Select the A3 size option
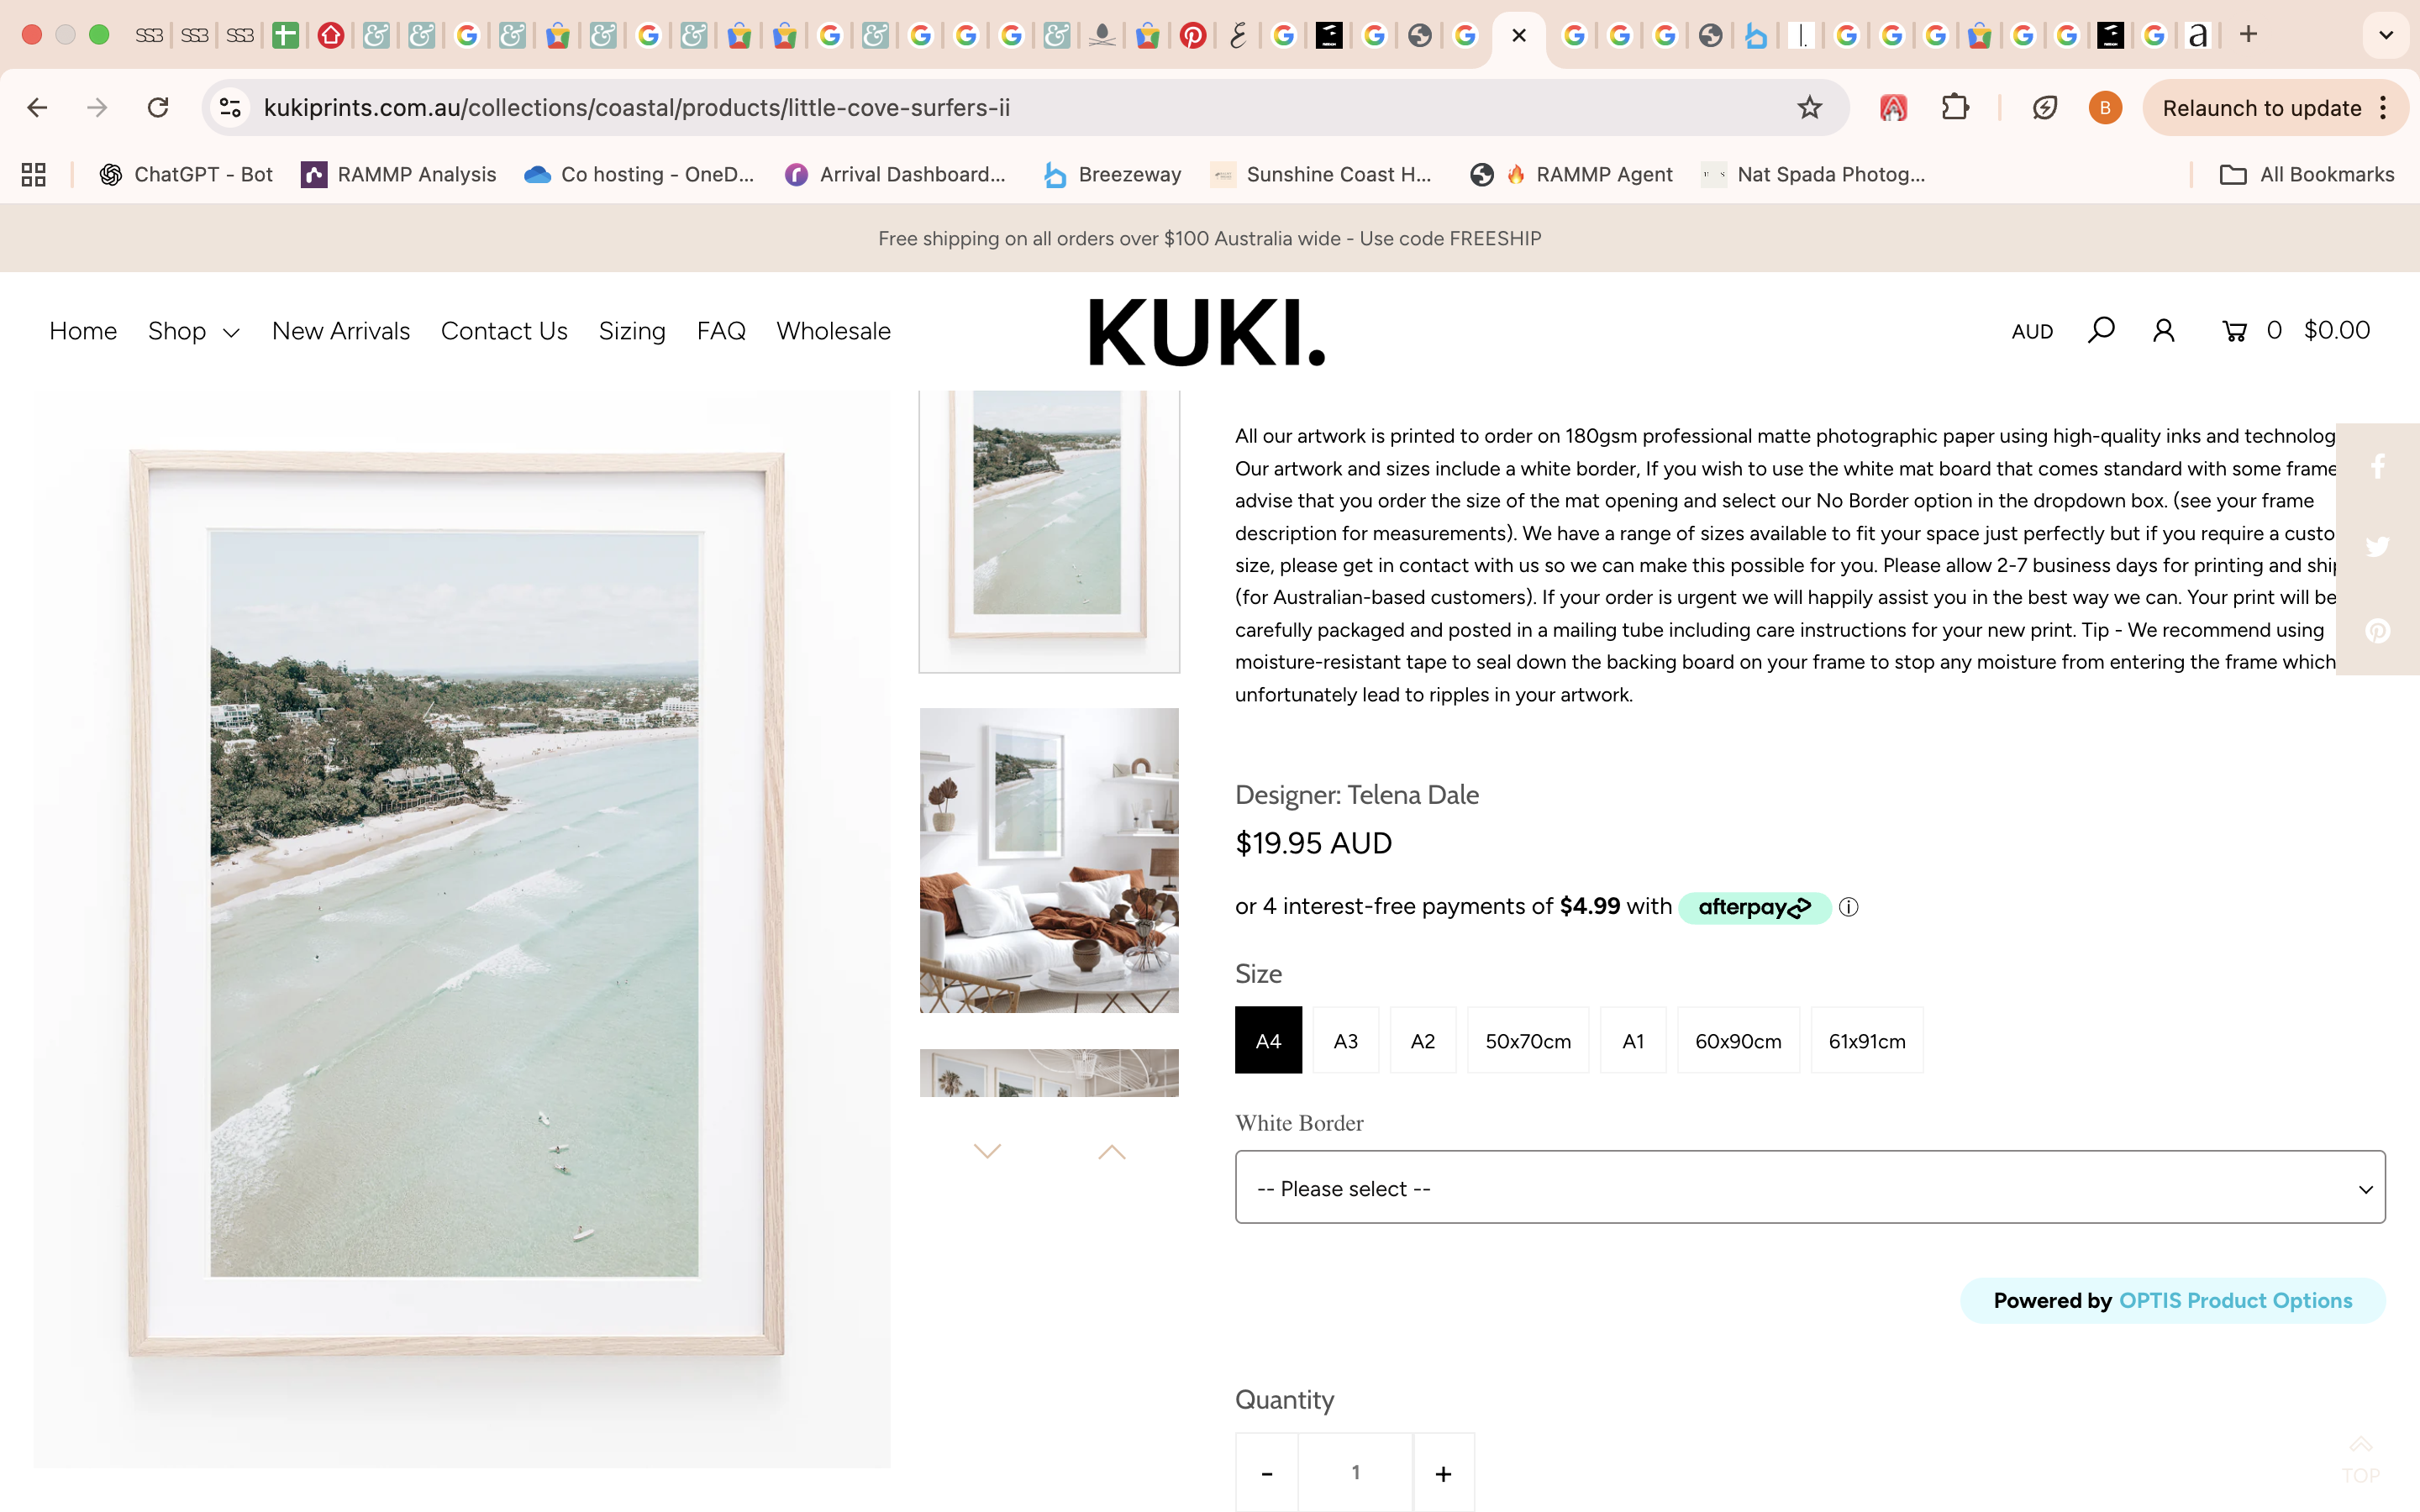Viewport: 2420px width, 1512px height. tap(1345, 1041)
